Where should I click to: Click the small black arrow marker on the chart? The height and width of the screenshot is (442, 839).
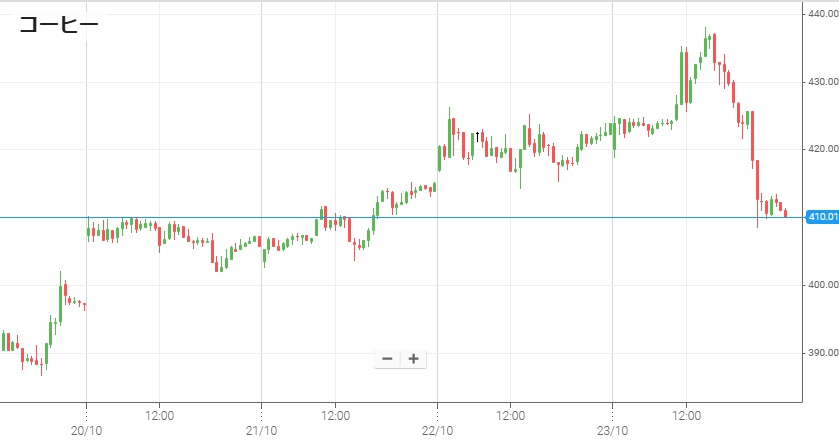click(478, 135)
